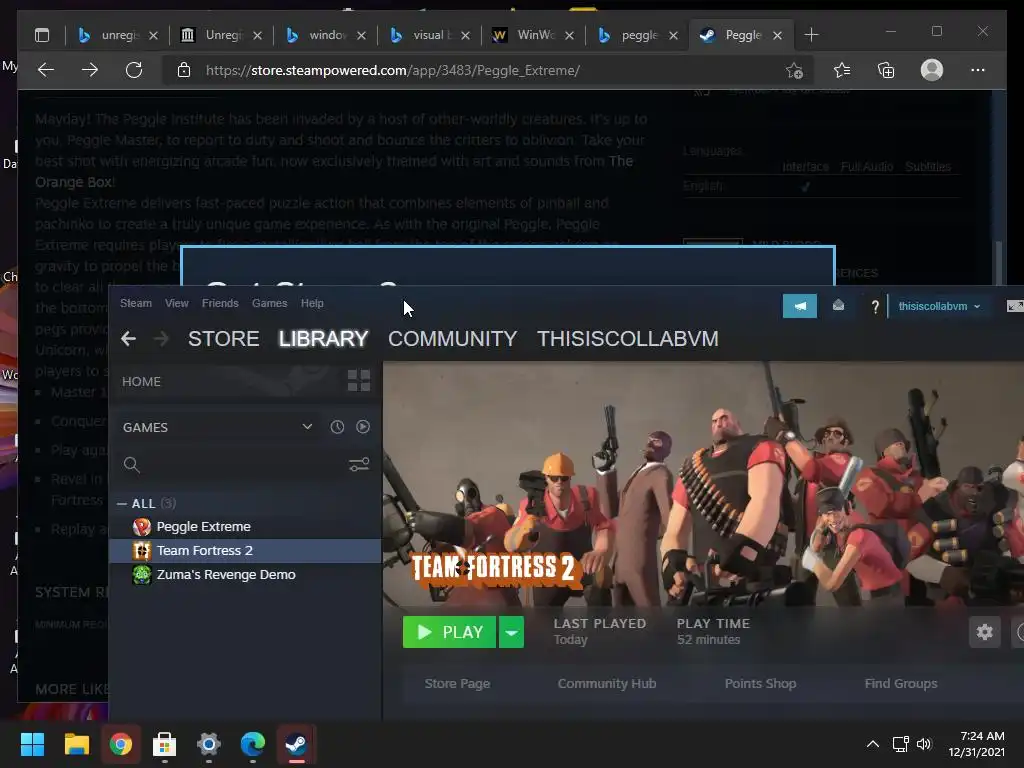
Task: Click Edge browser forward arrow
Action: click(90, 70)
